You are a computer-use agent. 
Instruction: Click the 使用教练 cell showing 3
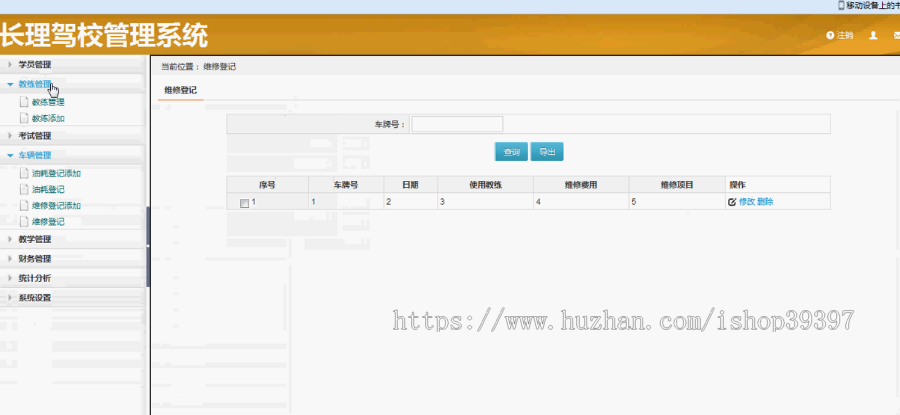point(486,201)
